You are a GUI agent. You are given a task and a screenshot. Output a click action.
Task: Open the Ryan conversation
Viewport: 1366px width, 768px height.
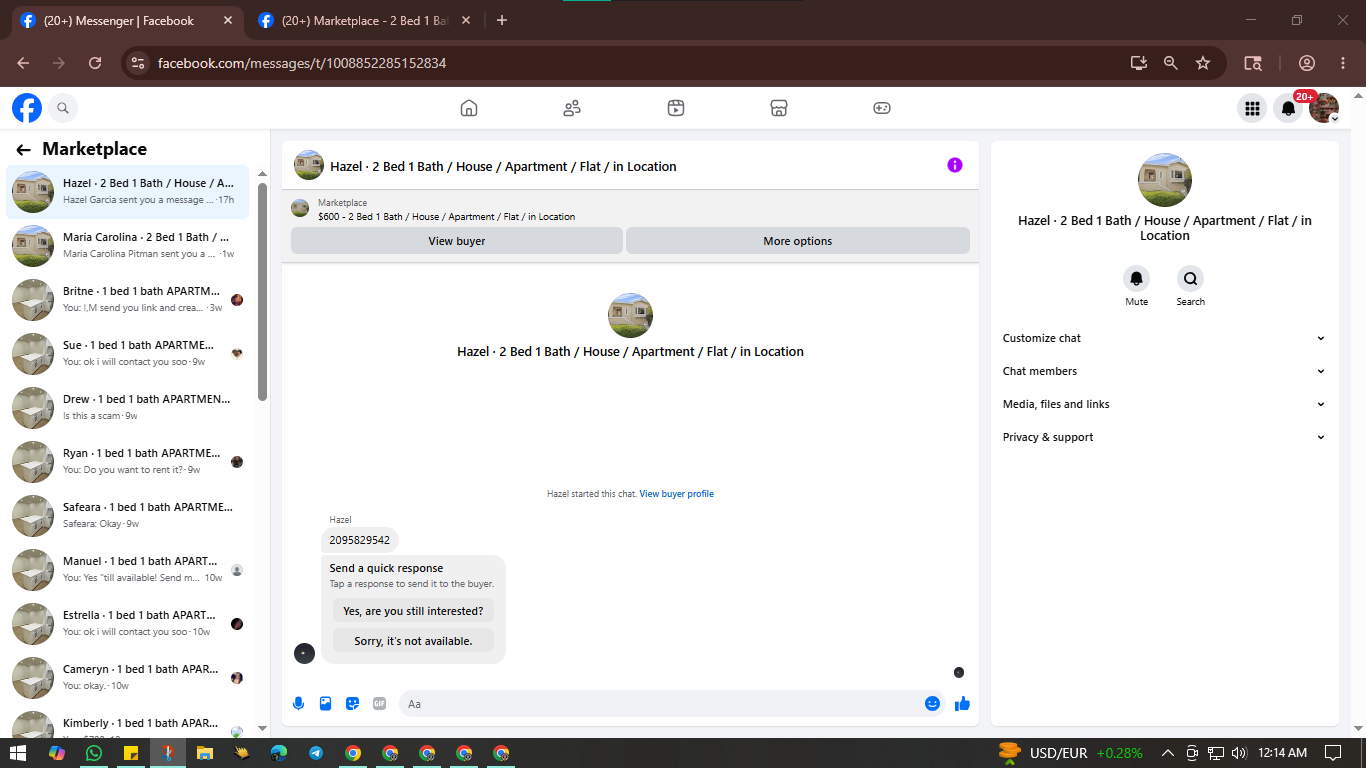click(128, 461)
